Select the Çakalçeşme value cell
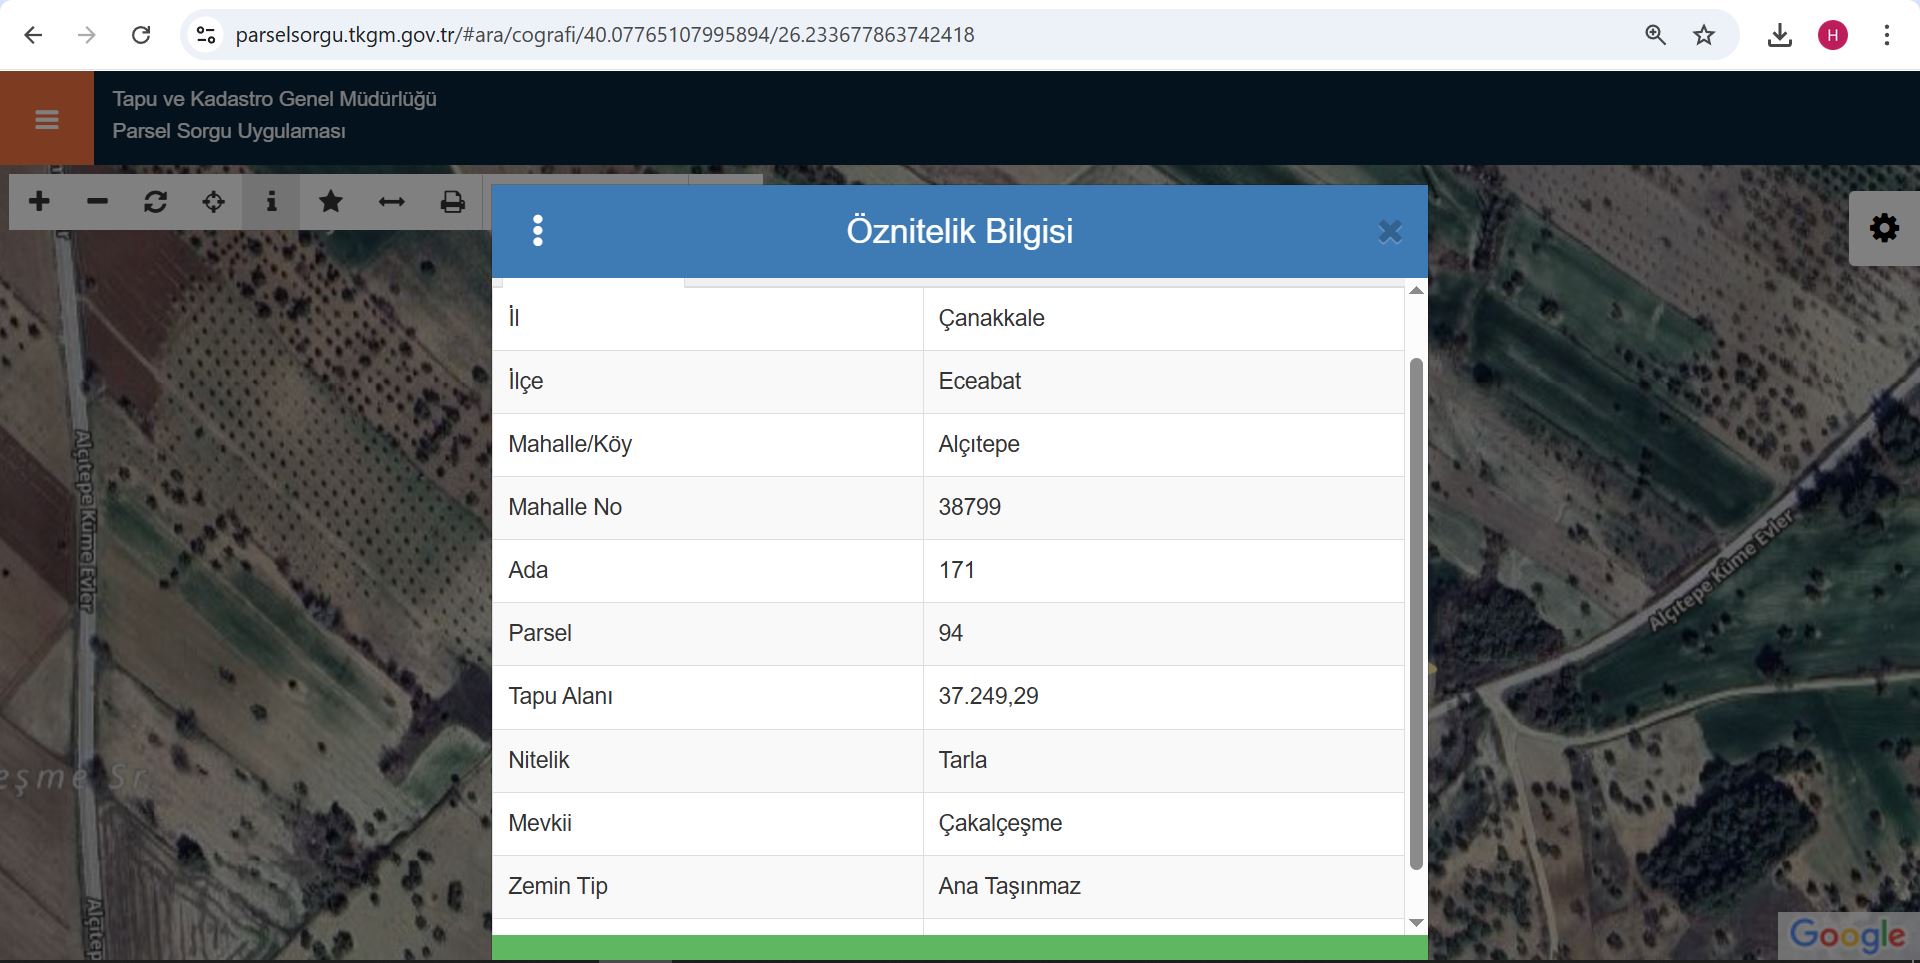 [x=1163, y=823]
